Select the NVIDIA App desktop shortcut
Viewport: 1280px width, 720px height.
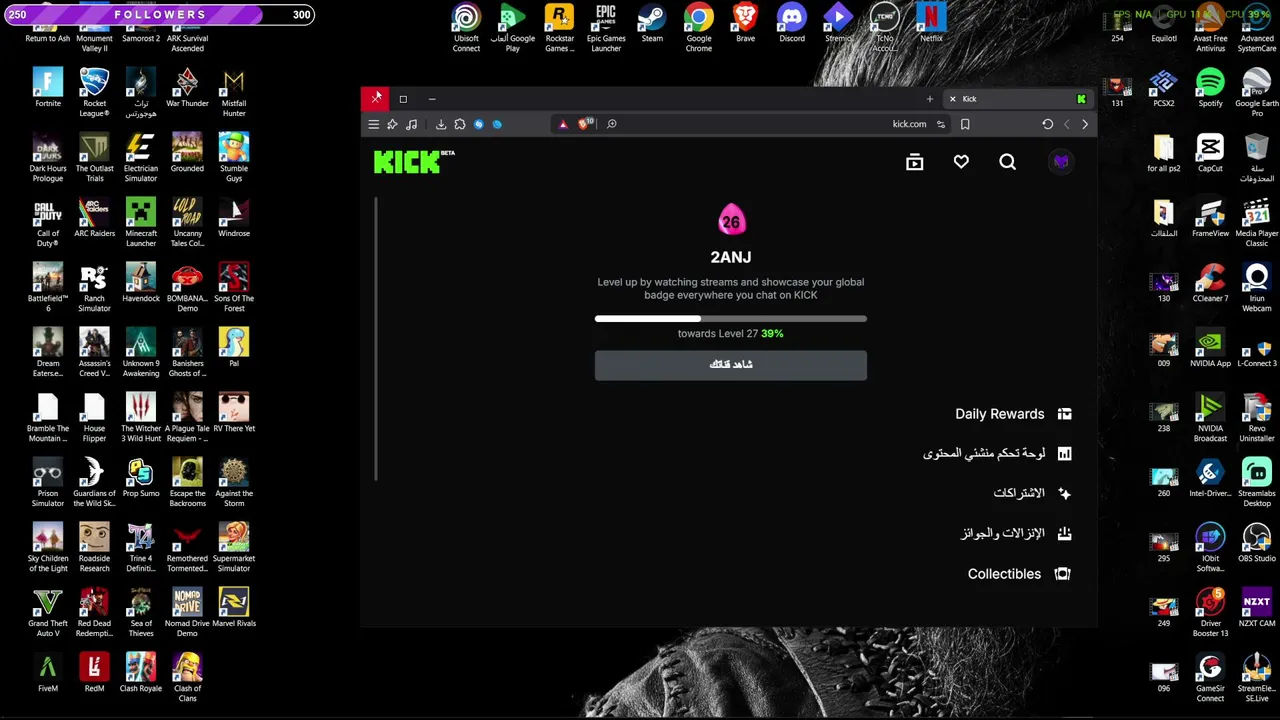pos(1210,348)
